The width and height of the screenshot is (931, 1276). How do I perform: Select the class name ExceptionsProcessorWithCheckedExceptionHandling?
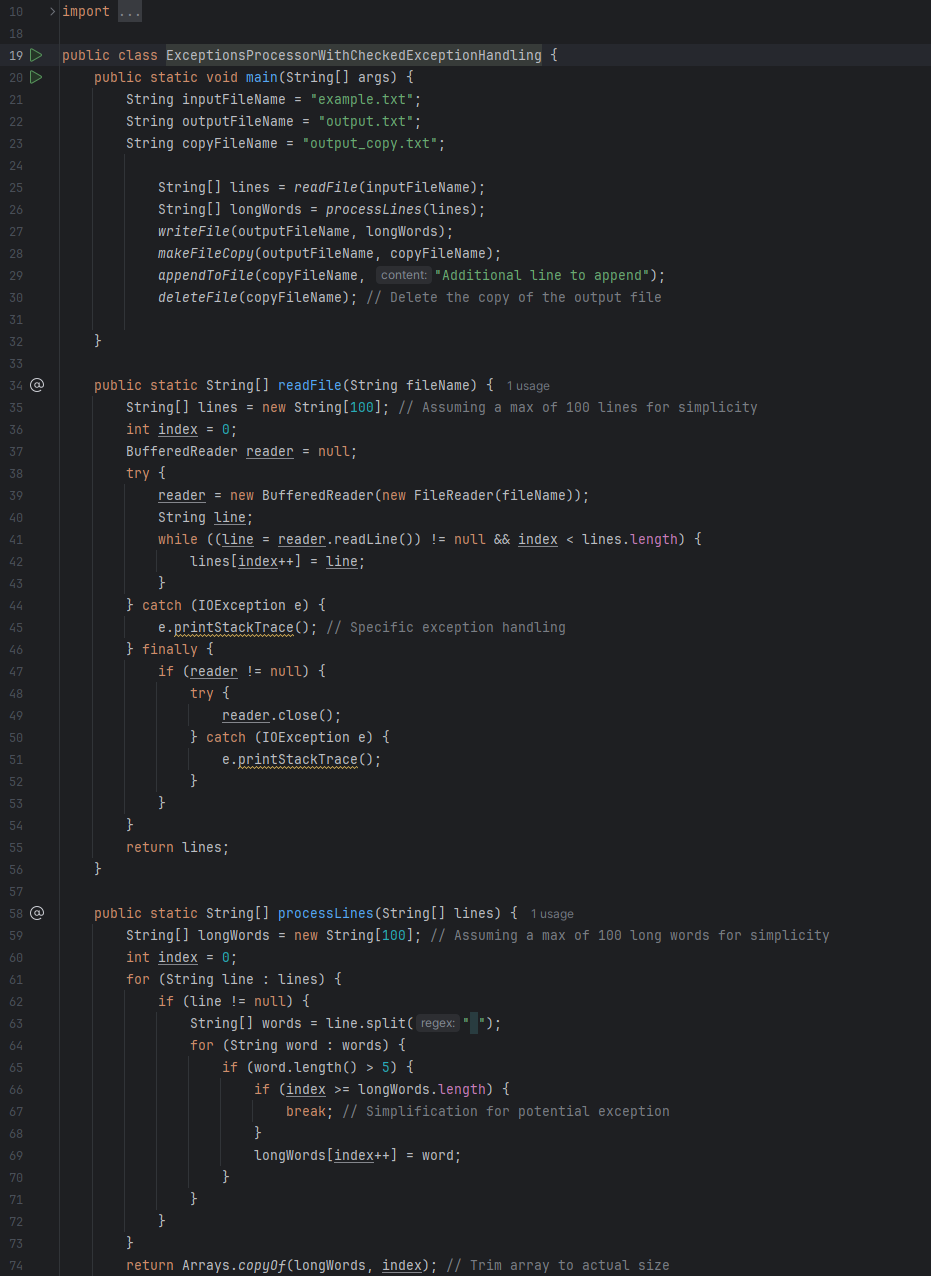[x=353, y=55]
